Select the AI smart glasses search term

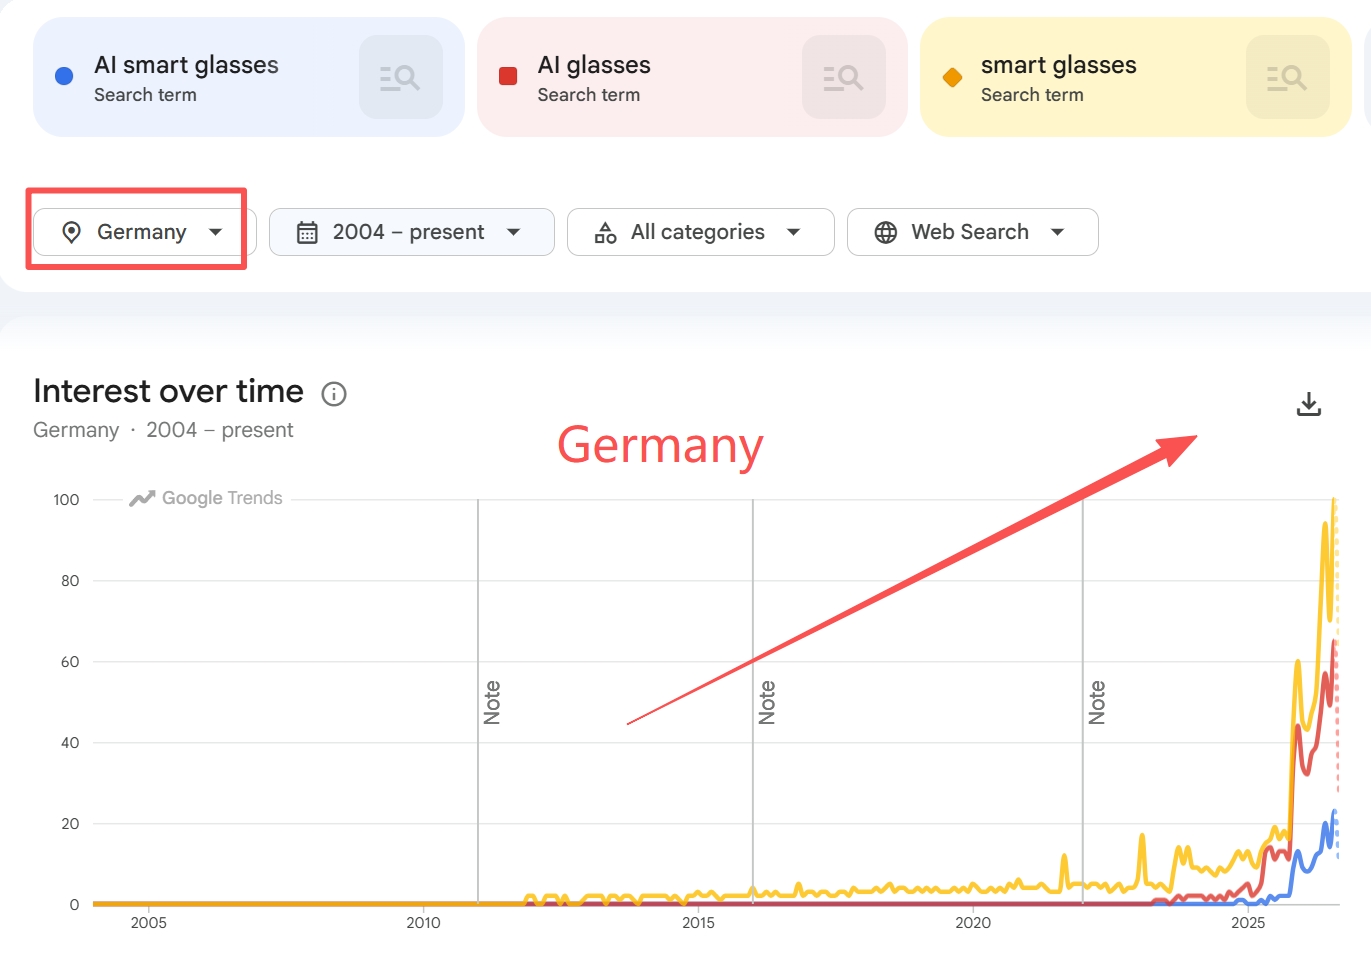186,65
